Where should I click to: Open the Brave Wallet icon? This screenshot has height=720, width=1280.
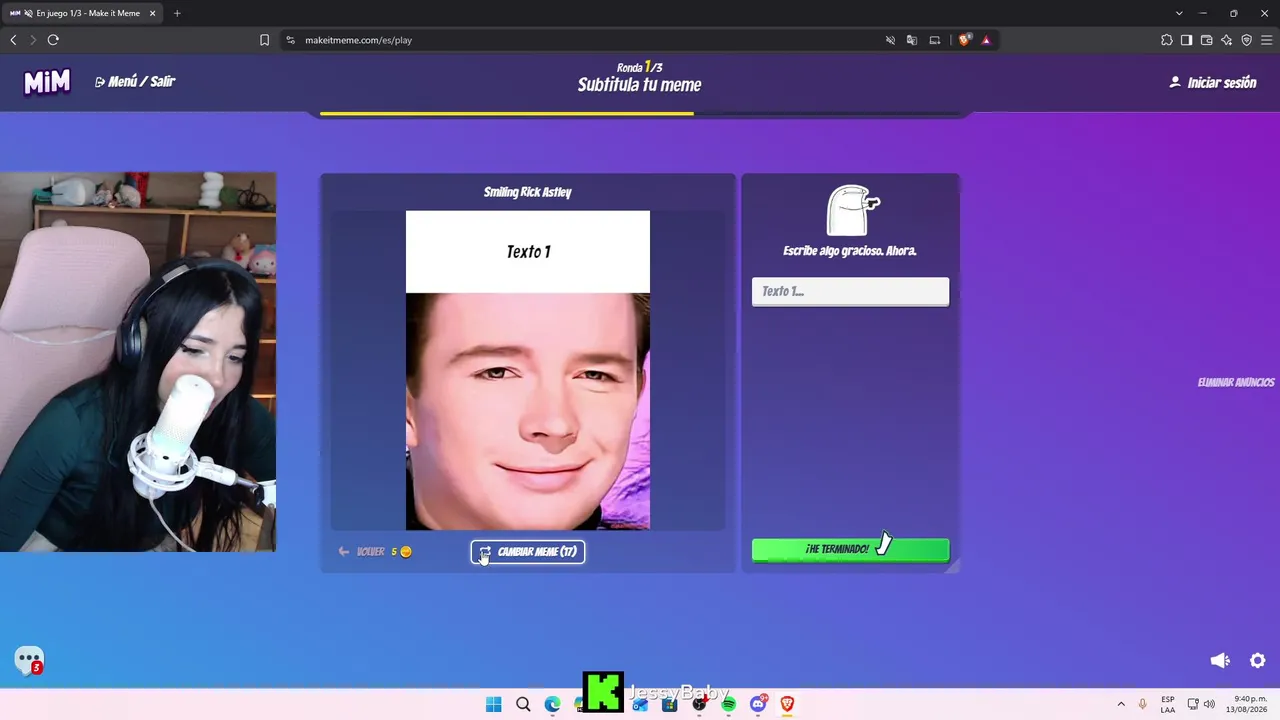[1206, 40]
